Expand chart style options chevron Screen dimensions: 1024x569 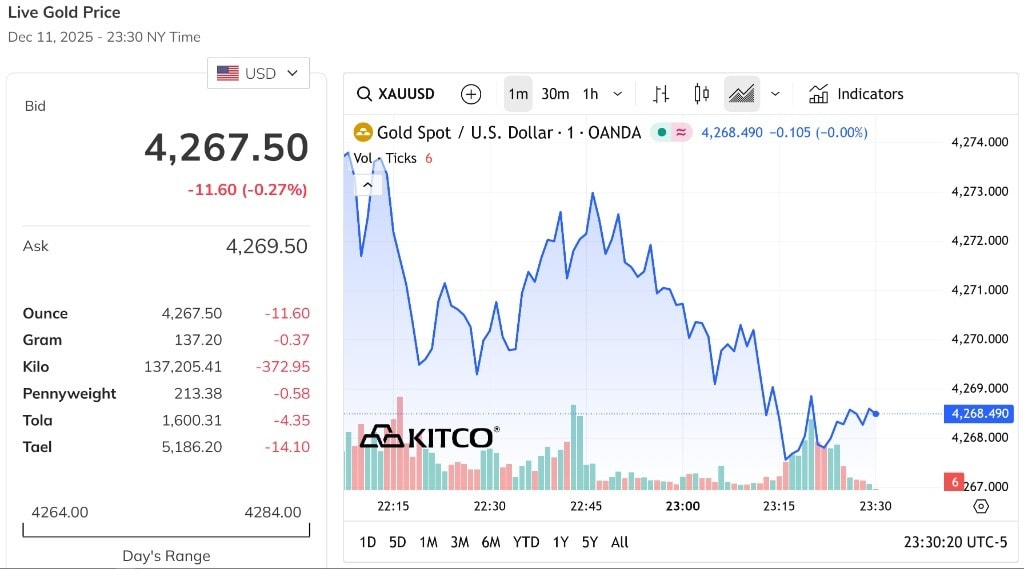775,94
